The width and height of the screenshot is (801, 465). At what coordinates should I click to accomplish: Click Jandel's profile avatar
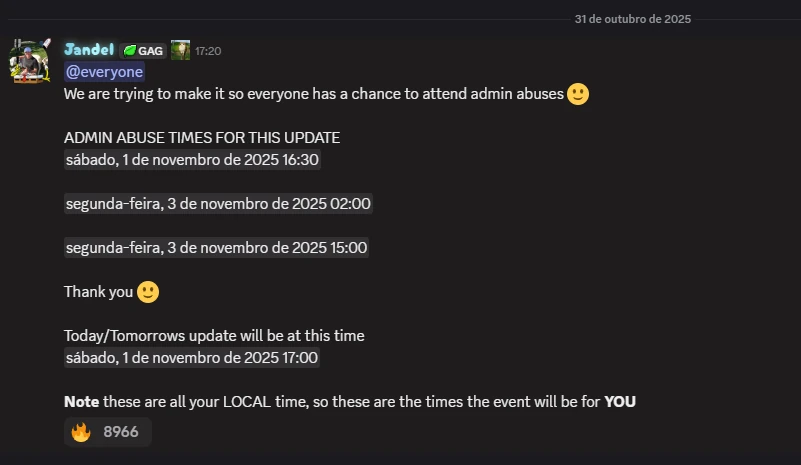pyautogui.click(x=30, y=61)
